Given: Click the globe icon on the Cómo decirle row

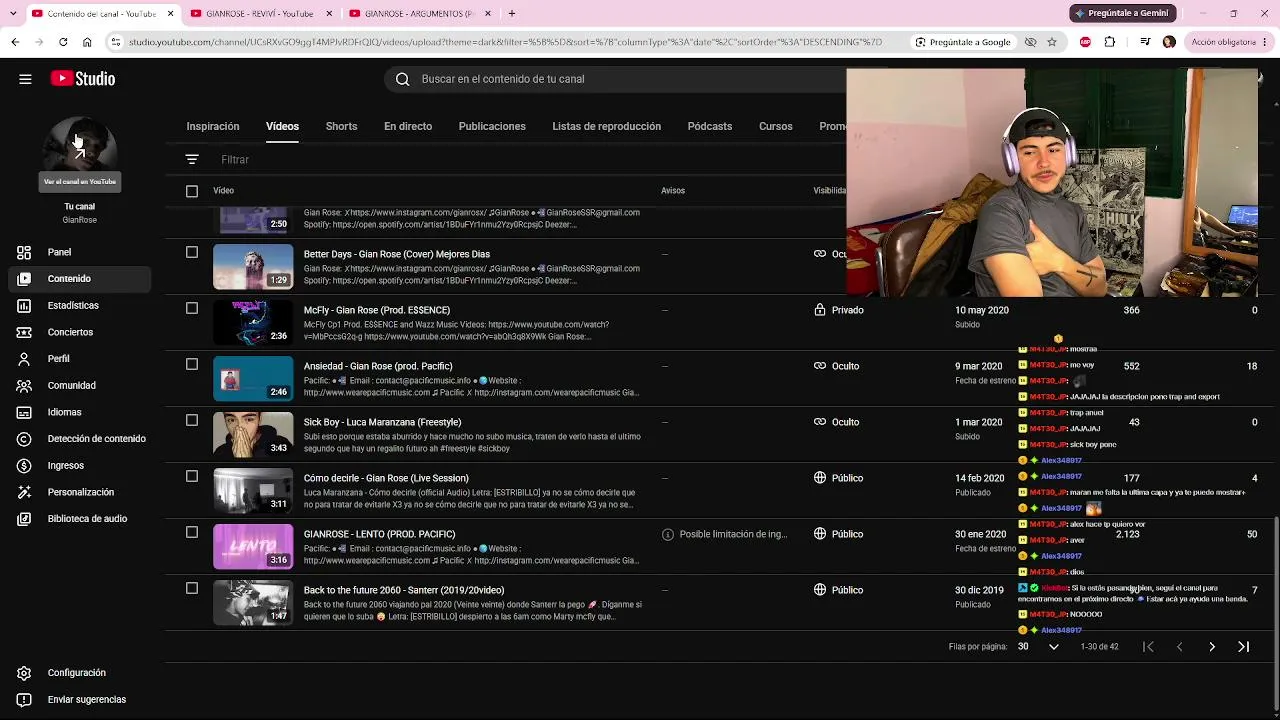Looking at the screenshot, I should point(820,478).
